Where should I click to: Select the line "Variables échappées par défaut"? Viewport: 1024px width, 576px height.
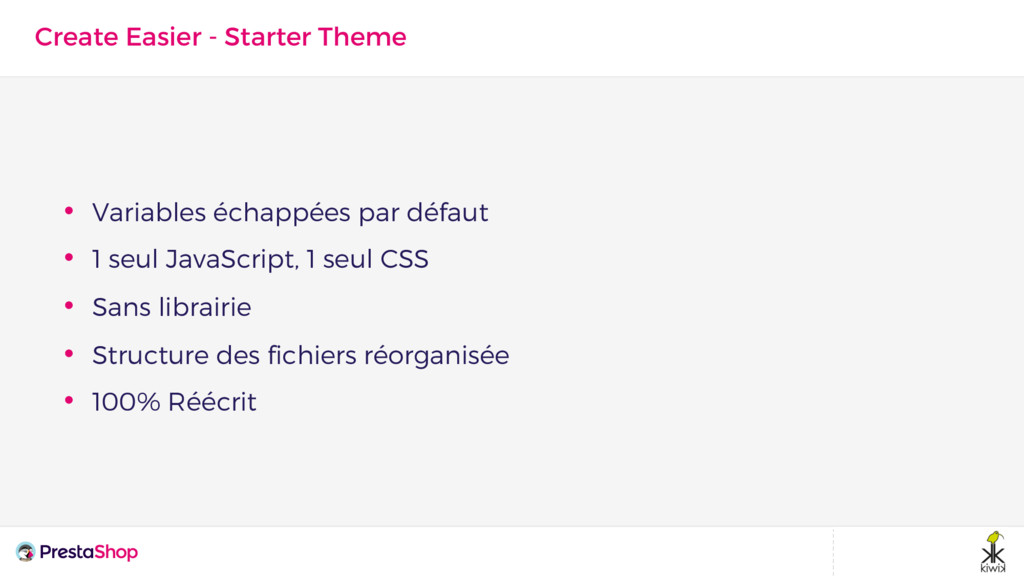(x=290, y=213)
